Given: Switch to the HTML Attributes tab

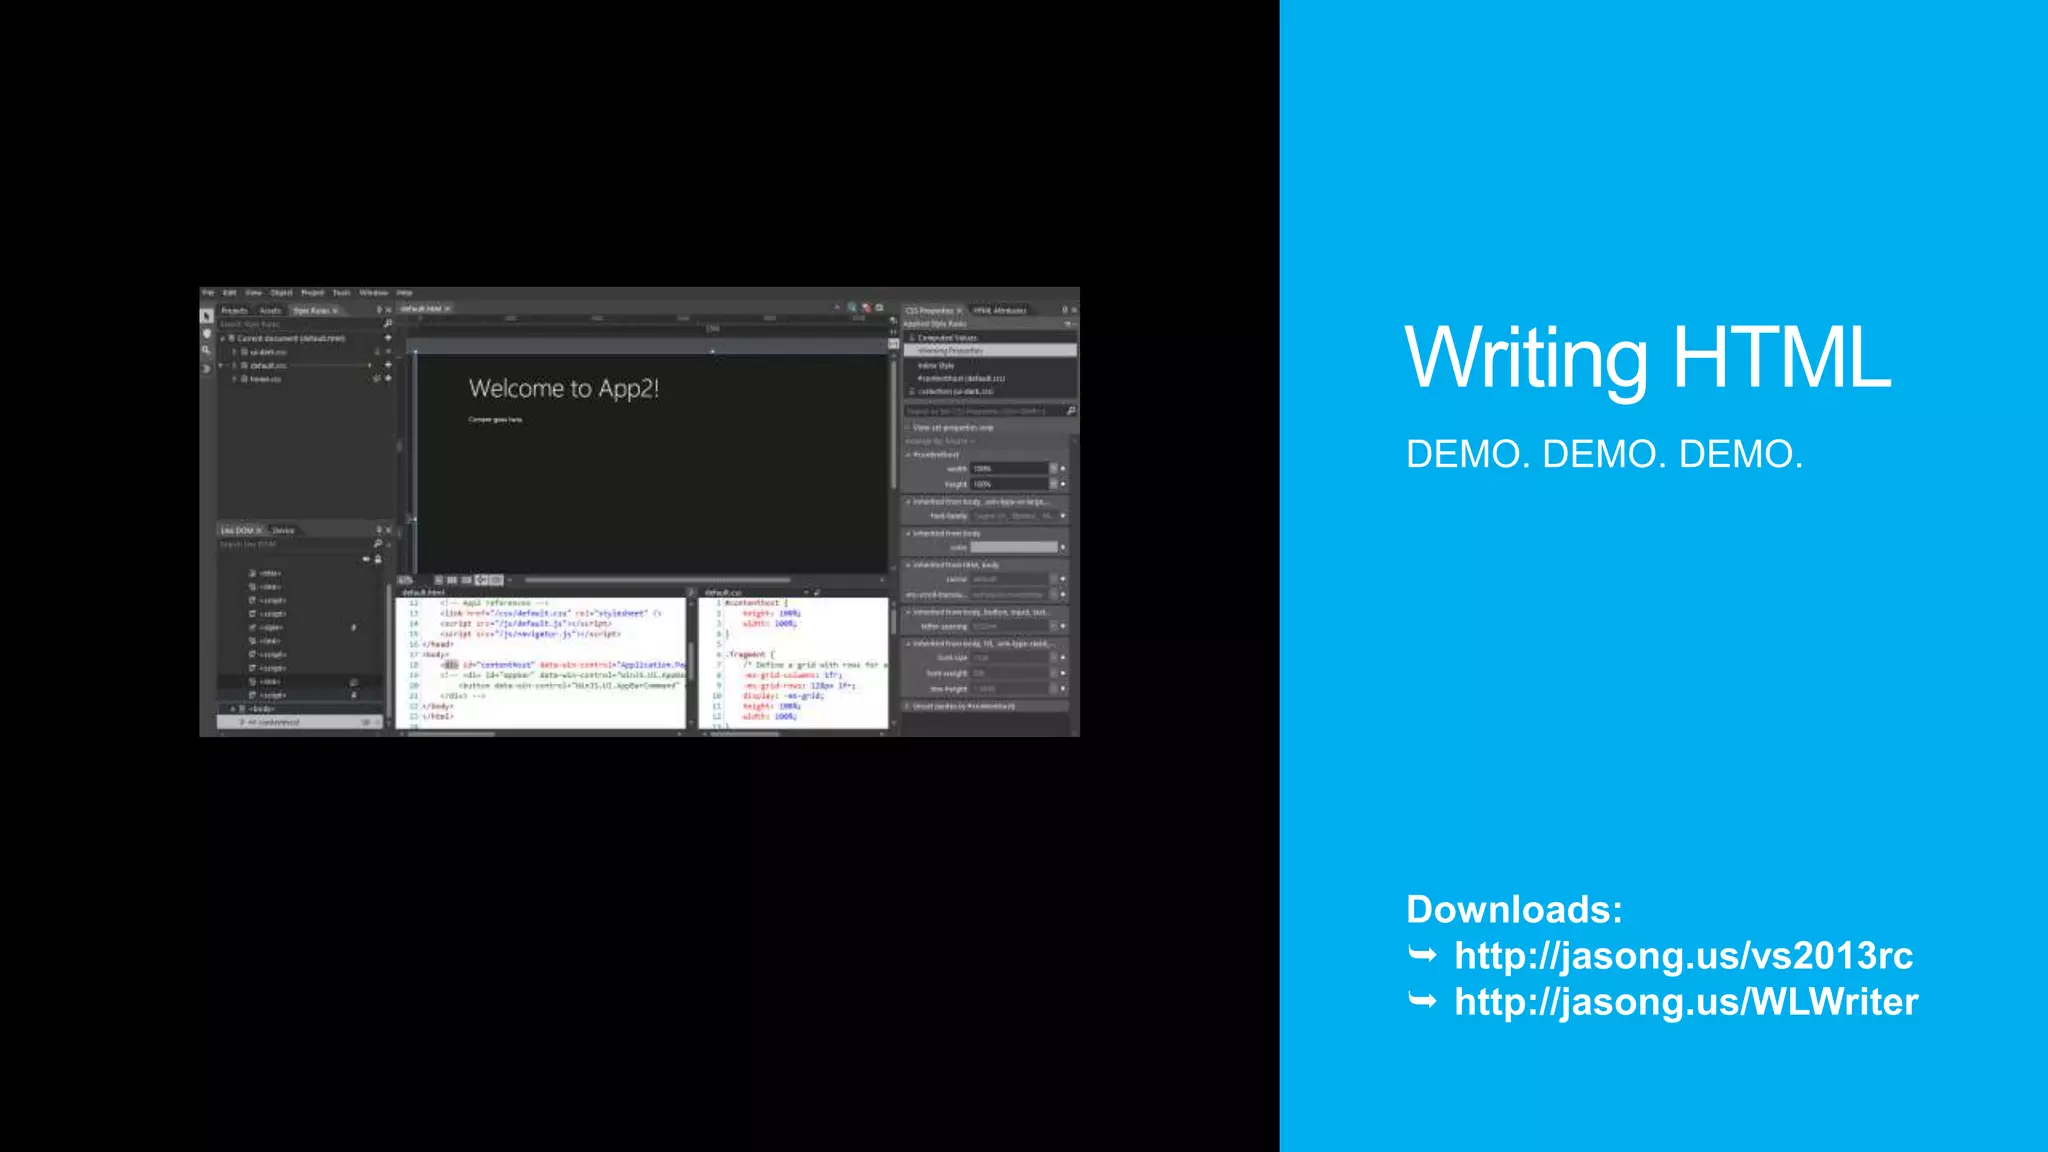Looking at the screenshot, I should click(1000, 311).
